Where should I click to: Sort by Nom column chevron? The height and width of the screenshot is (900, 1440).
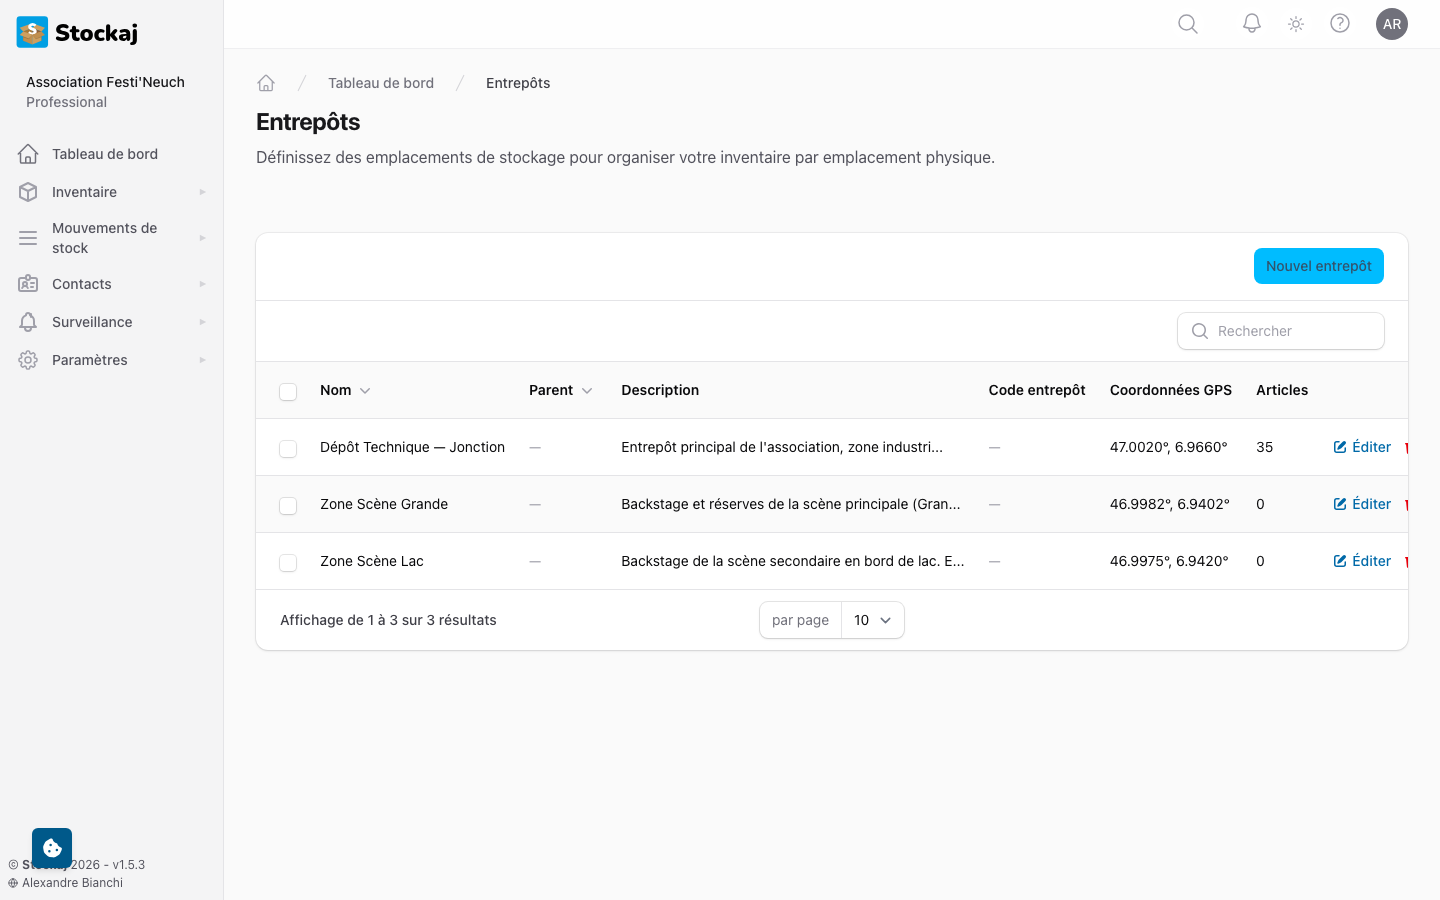pyautogui.click(x=365, y=391)
